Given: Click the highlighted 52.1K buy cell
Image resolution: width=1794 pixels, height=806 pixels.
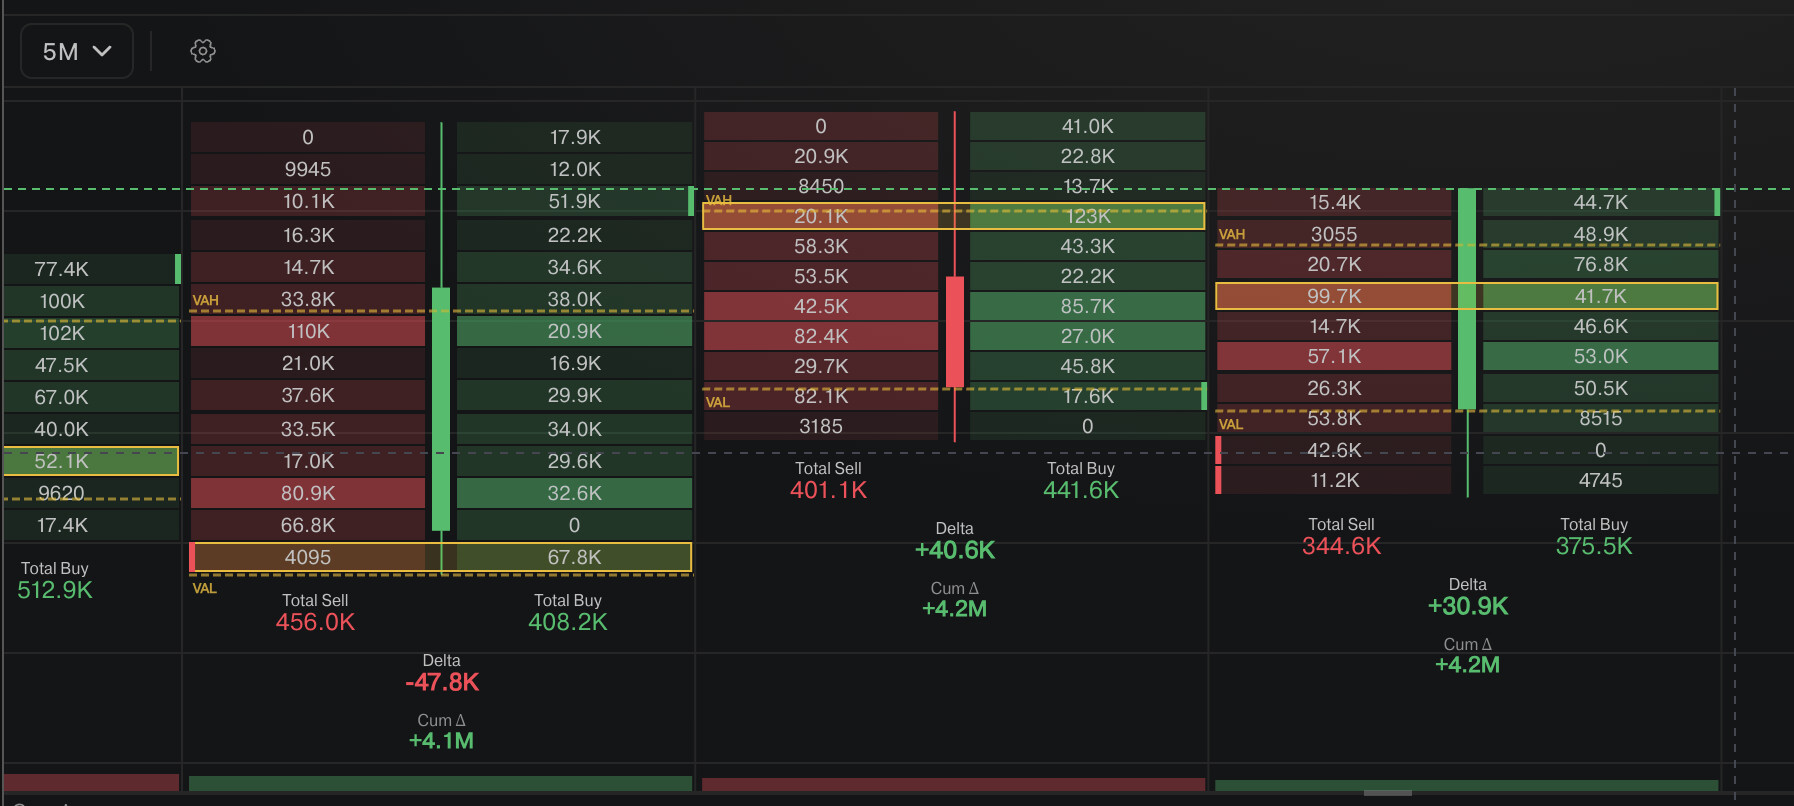Looking at the screenshot, I should click(91, 461).
